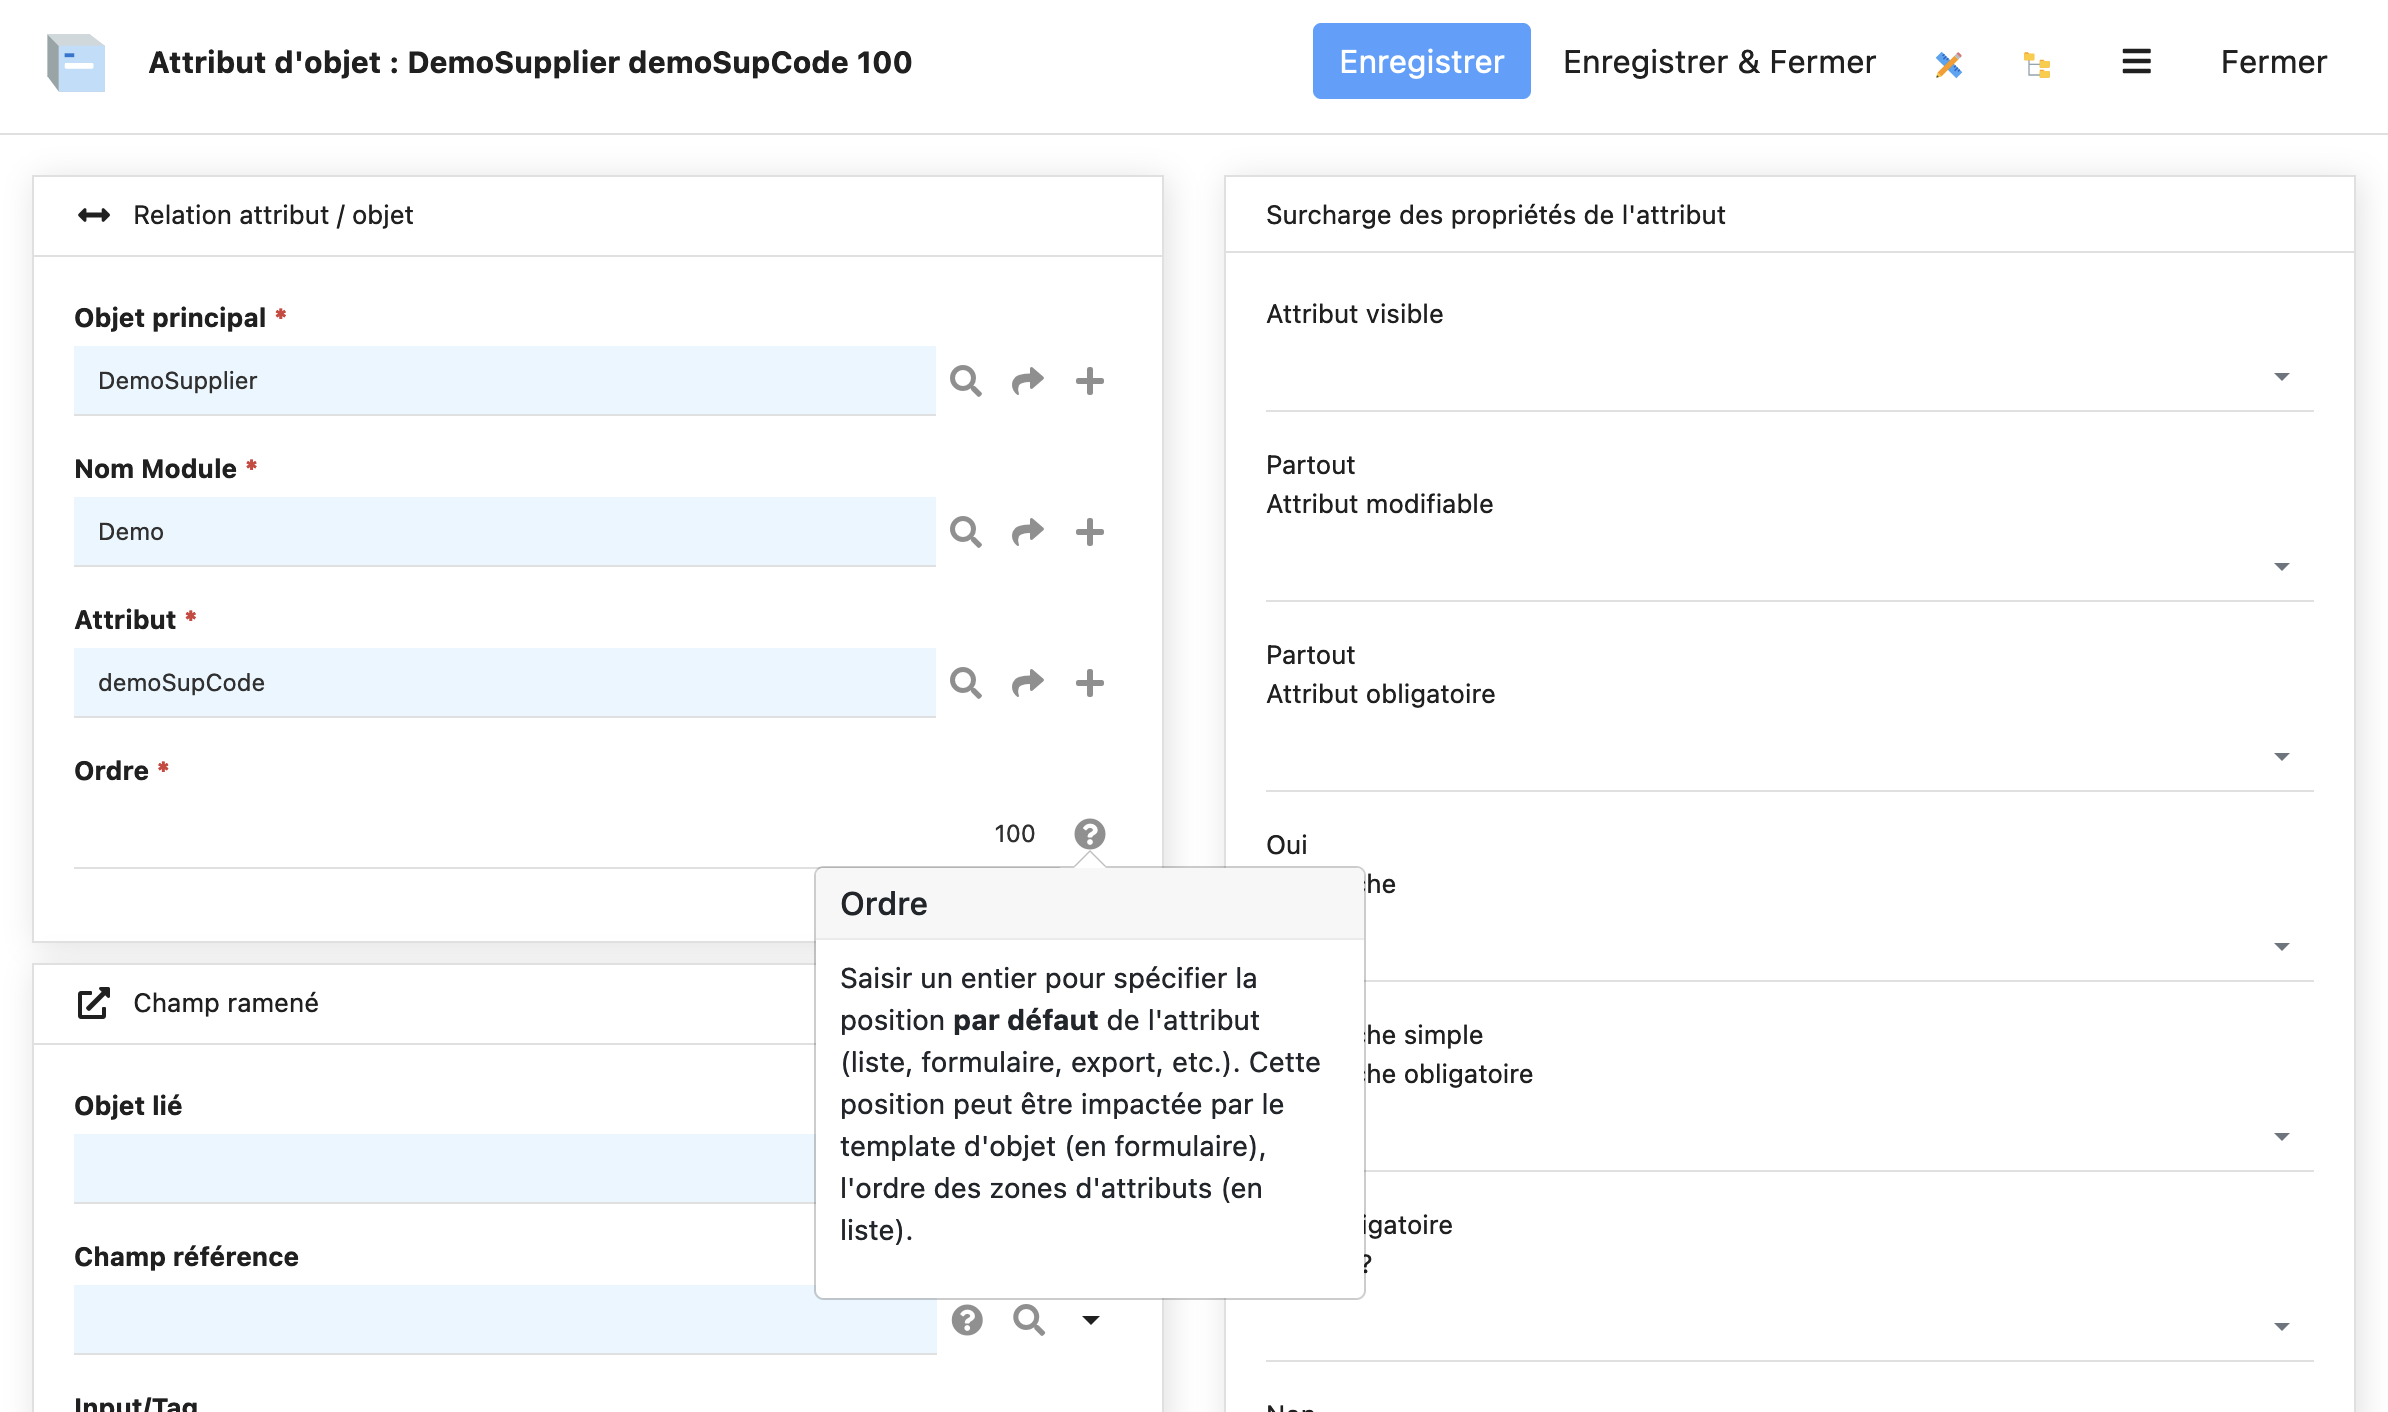Open DemoSupplier record via arrow icon
Screen dimensions: 2388x1412
pos(1027,381)
